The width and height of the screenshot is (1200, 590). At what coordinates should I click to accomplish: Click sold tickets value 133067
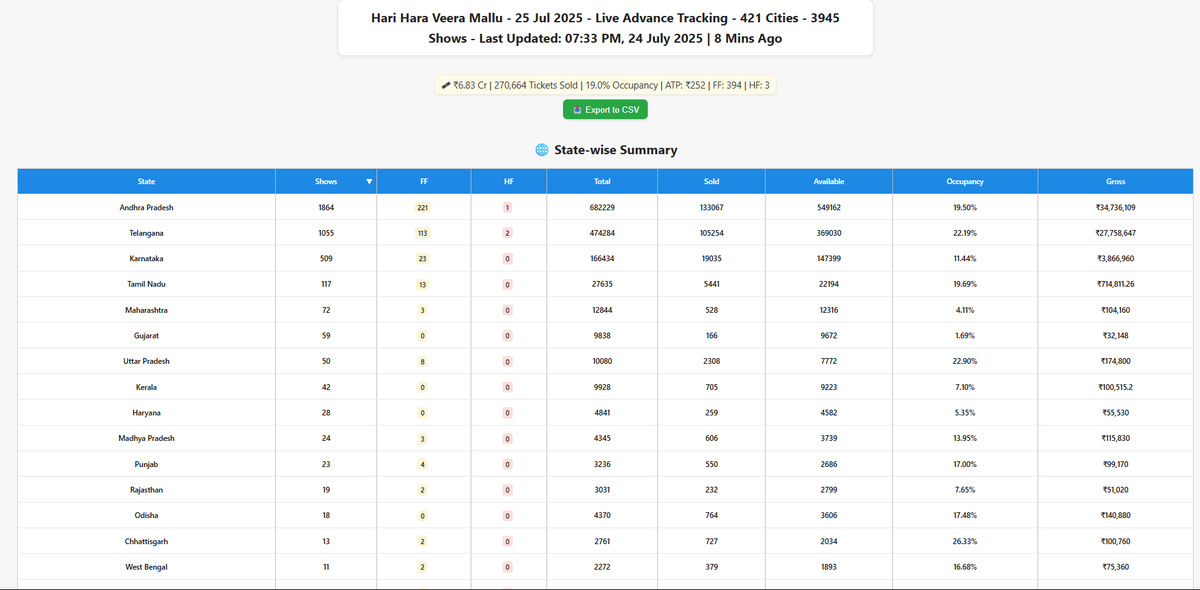pos(711,207)
